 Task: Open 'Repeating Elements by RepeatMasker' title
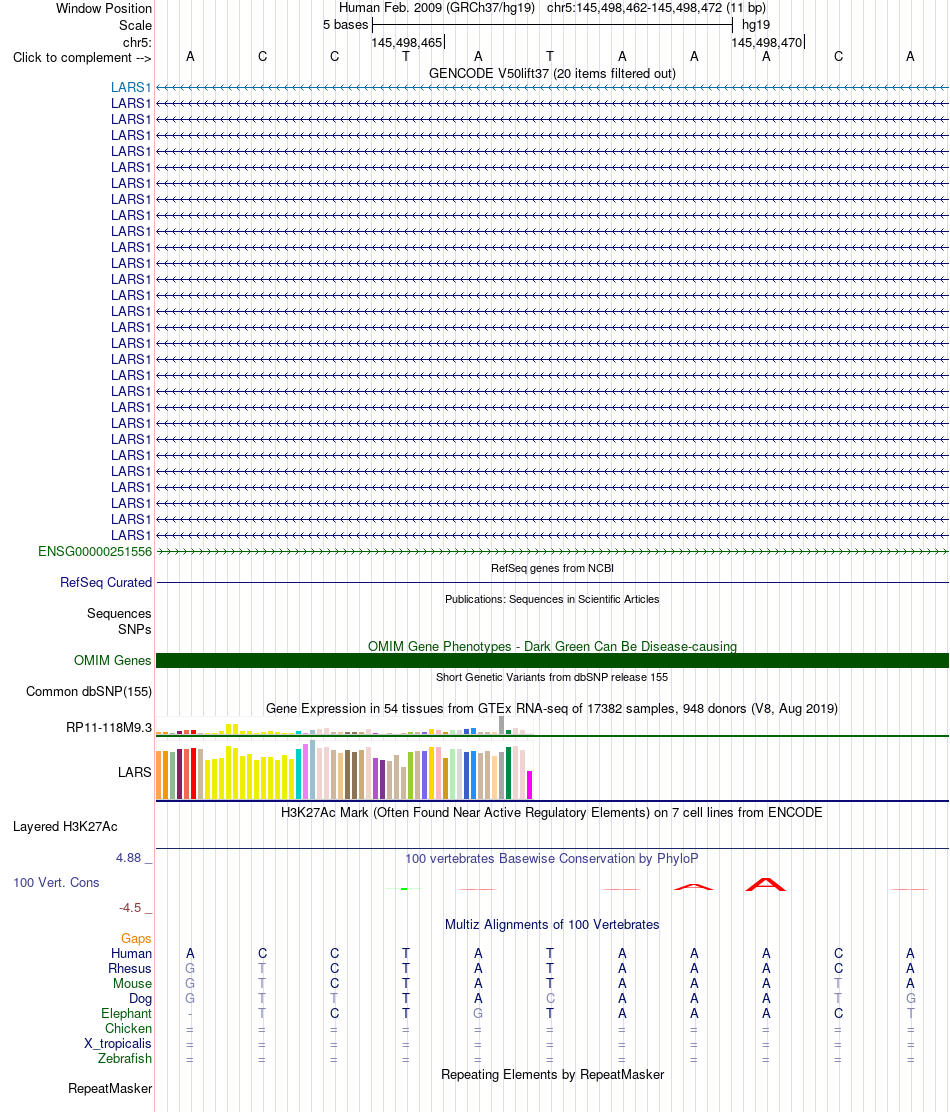[552, 1074]
